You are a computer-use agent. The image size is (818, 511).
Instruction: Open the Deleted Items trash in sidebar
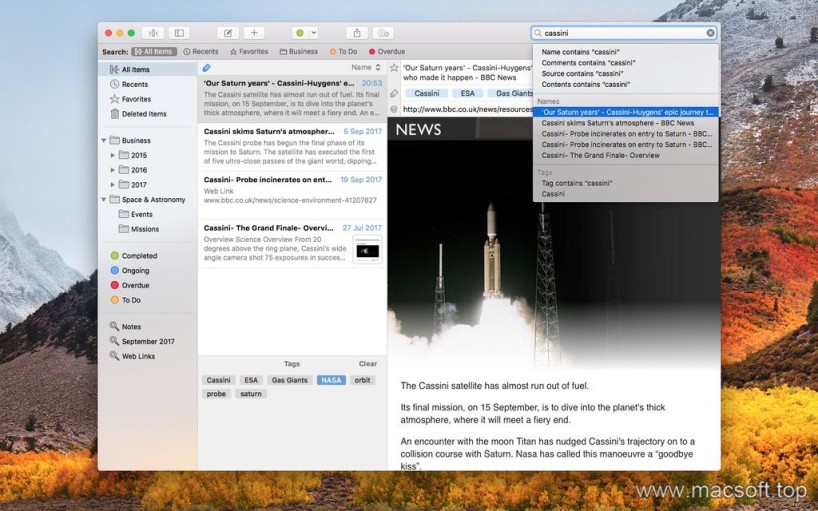tap(144, 114)
